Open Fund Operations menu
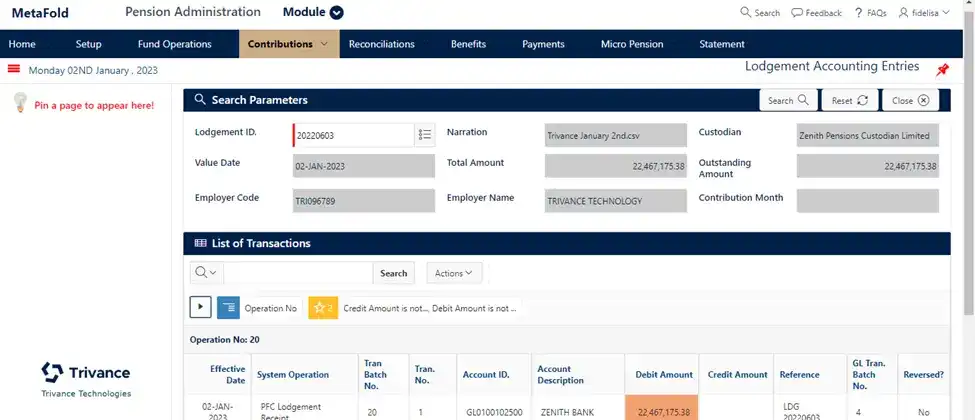Viewport: 975px width, 420px height. tap(175, 44)
